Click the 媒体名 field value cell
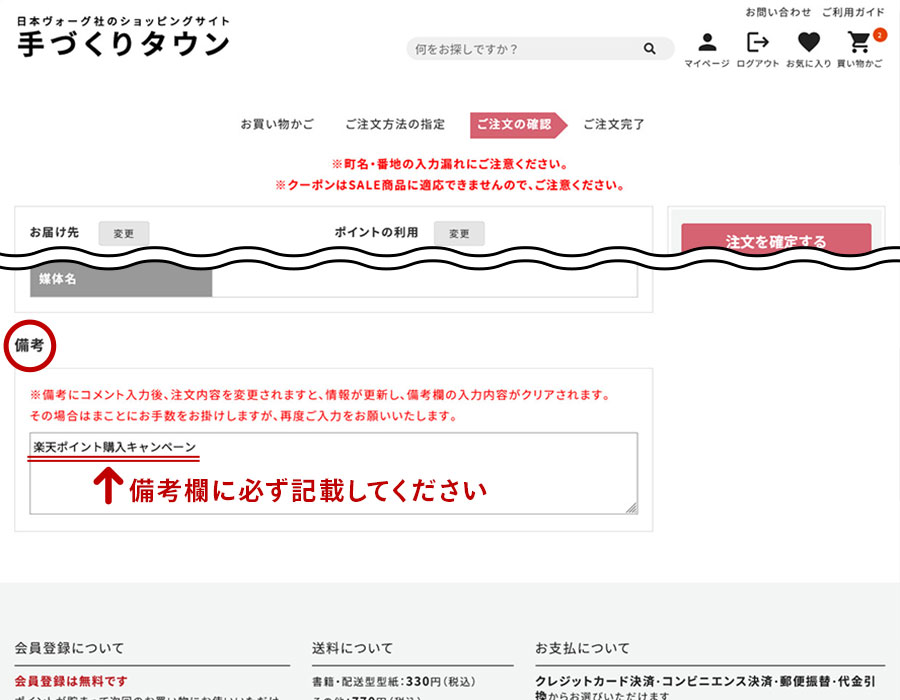This screenshot has width=900, height=700. click(424, 281)
